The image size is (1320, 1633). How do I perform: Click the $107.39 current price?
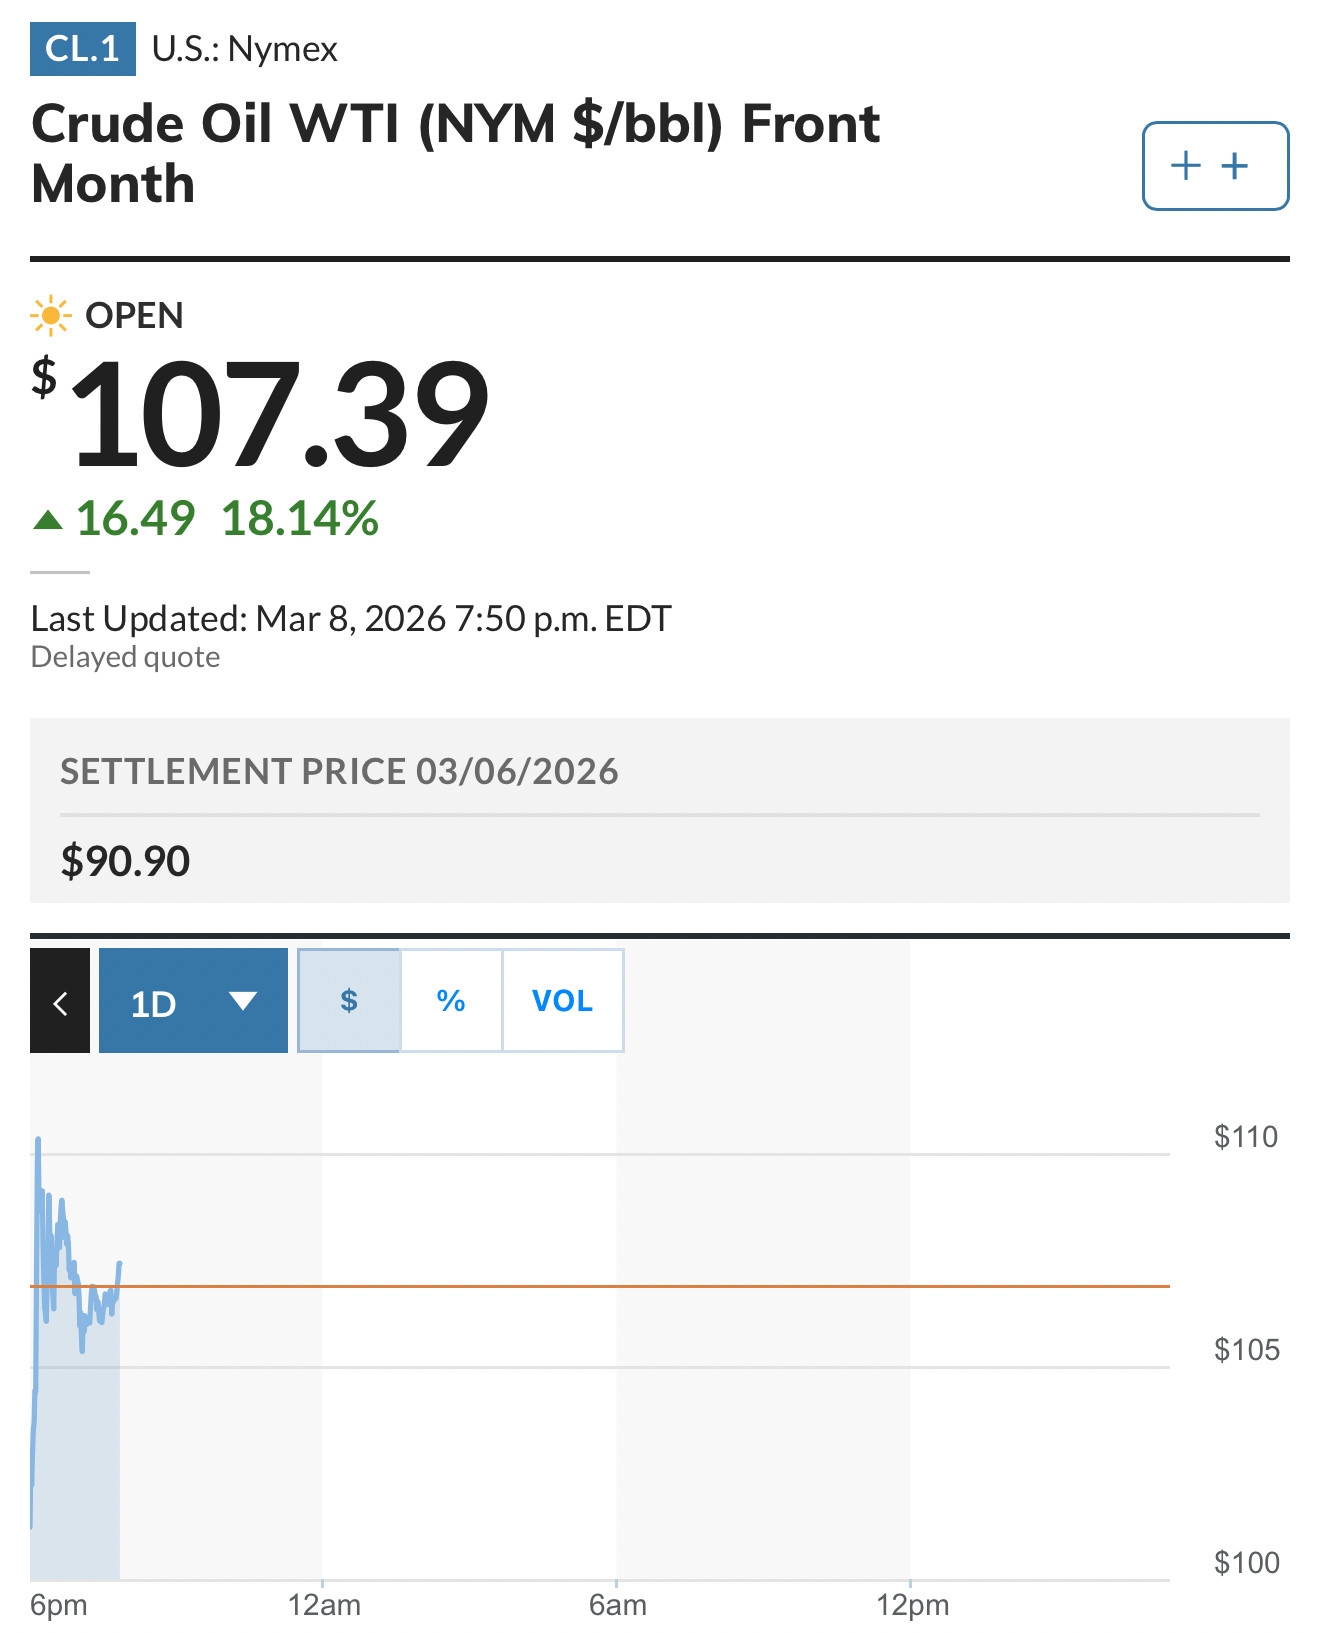(x=280, y=415)
